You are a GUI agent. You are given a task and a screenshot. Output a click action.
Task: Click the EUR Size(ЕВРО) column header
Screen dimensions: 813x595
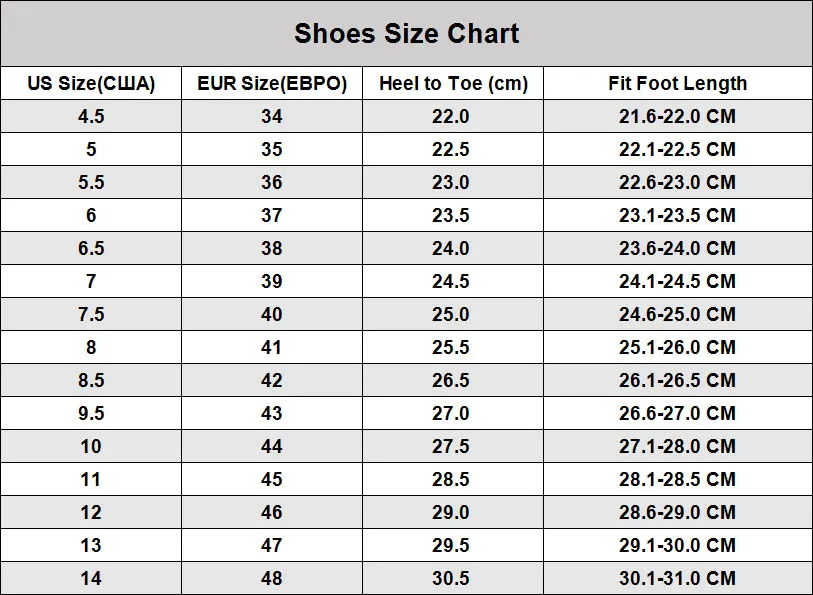tap(272, 83)
